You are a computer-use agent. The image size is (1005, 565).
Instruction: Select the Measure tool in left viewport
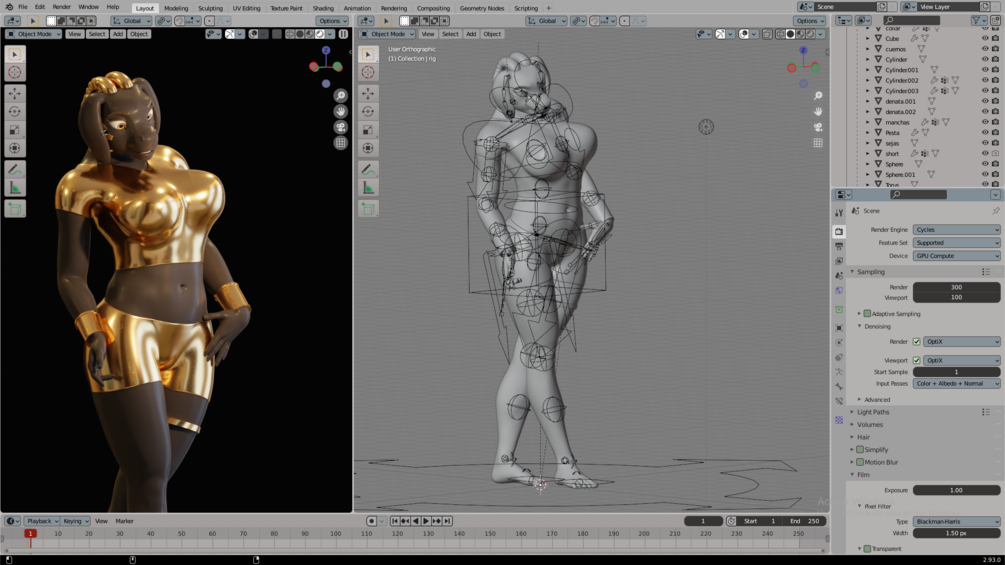[x=15, y=188]
